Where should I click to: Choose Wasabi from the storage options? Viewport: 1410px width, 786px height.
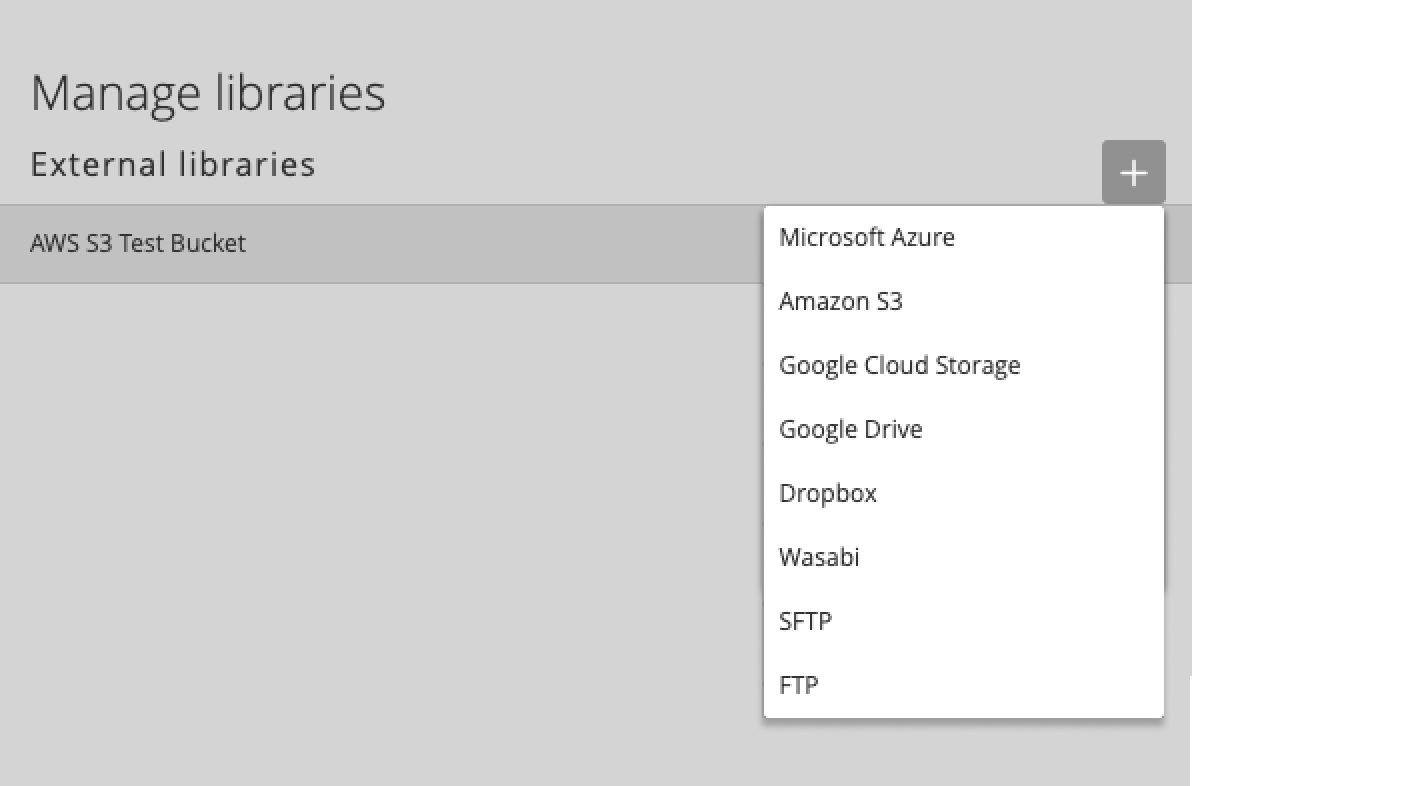(x=819, y=557)
